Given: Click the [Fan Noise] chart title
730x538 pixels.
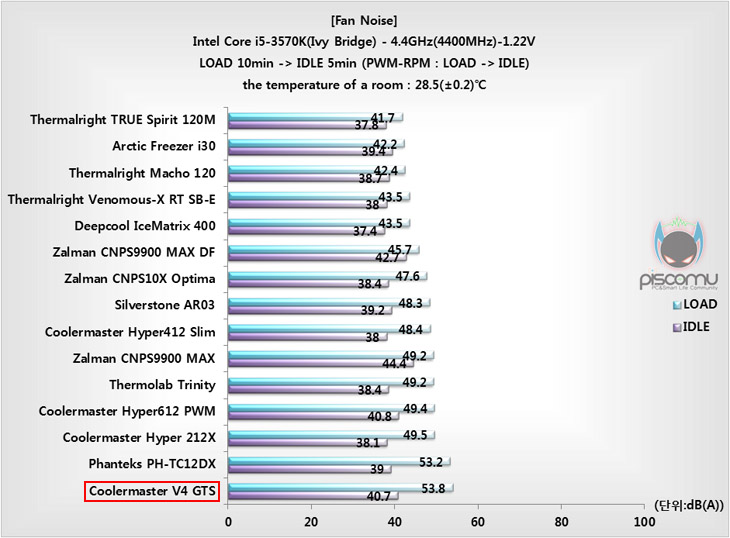Looking at the screenshot, I should click(x=364, y=21).
